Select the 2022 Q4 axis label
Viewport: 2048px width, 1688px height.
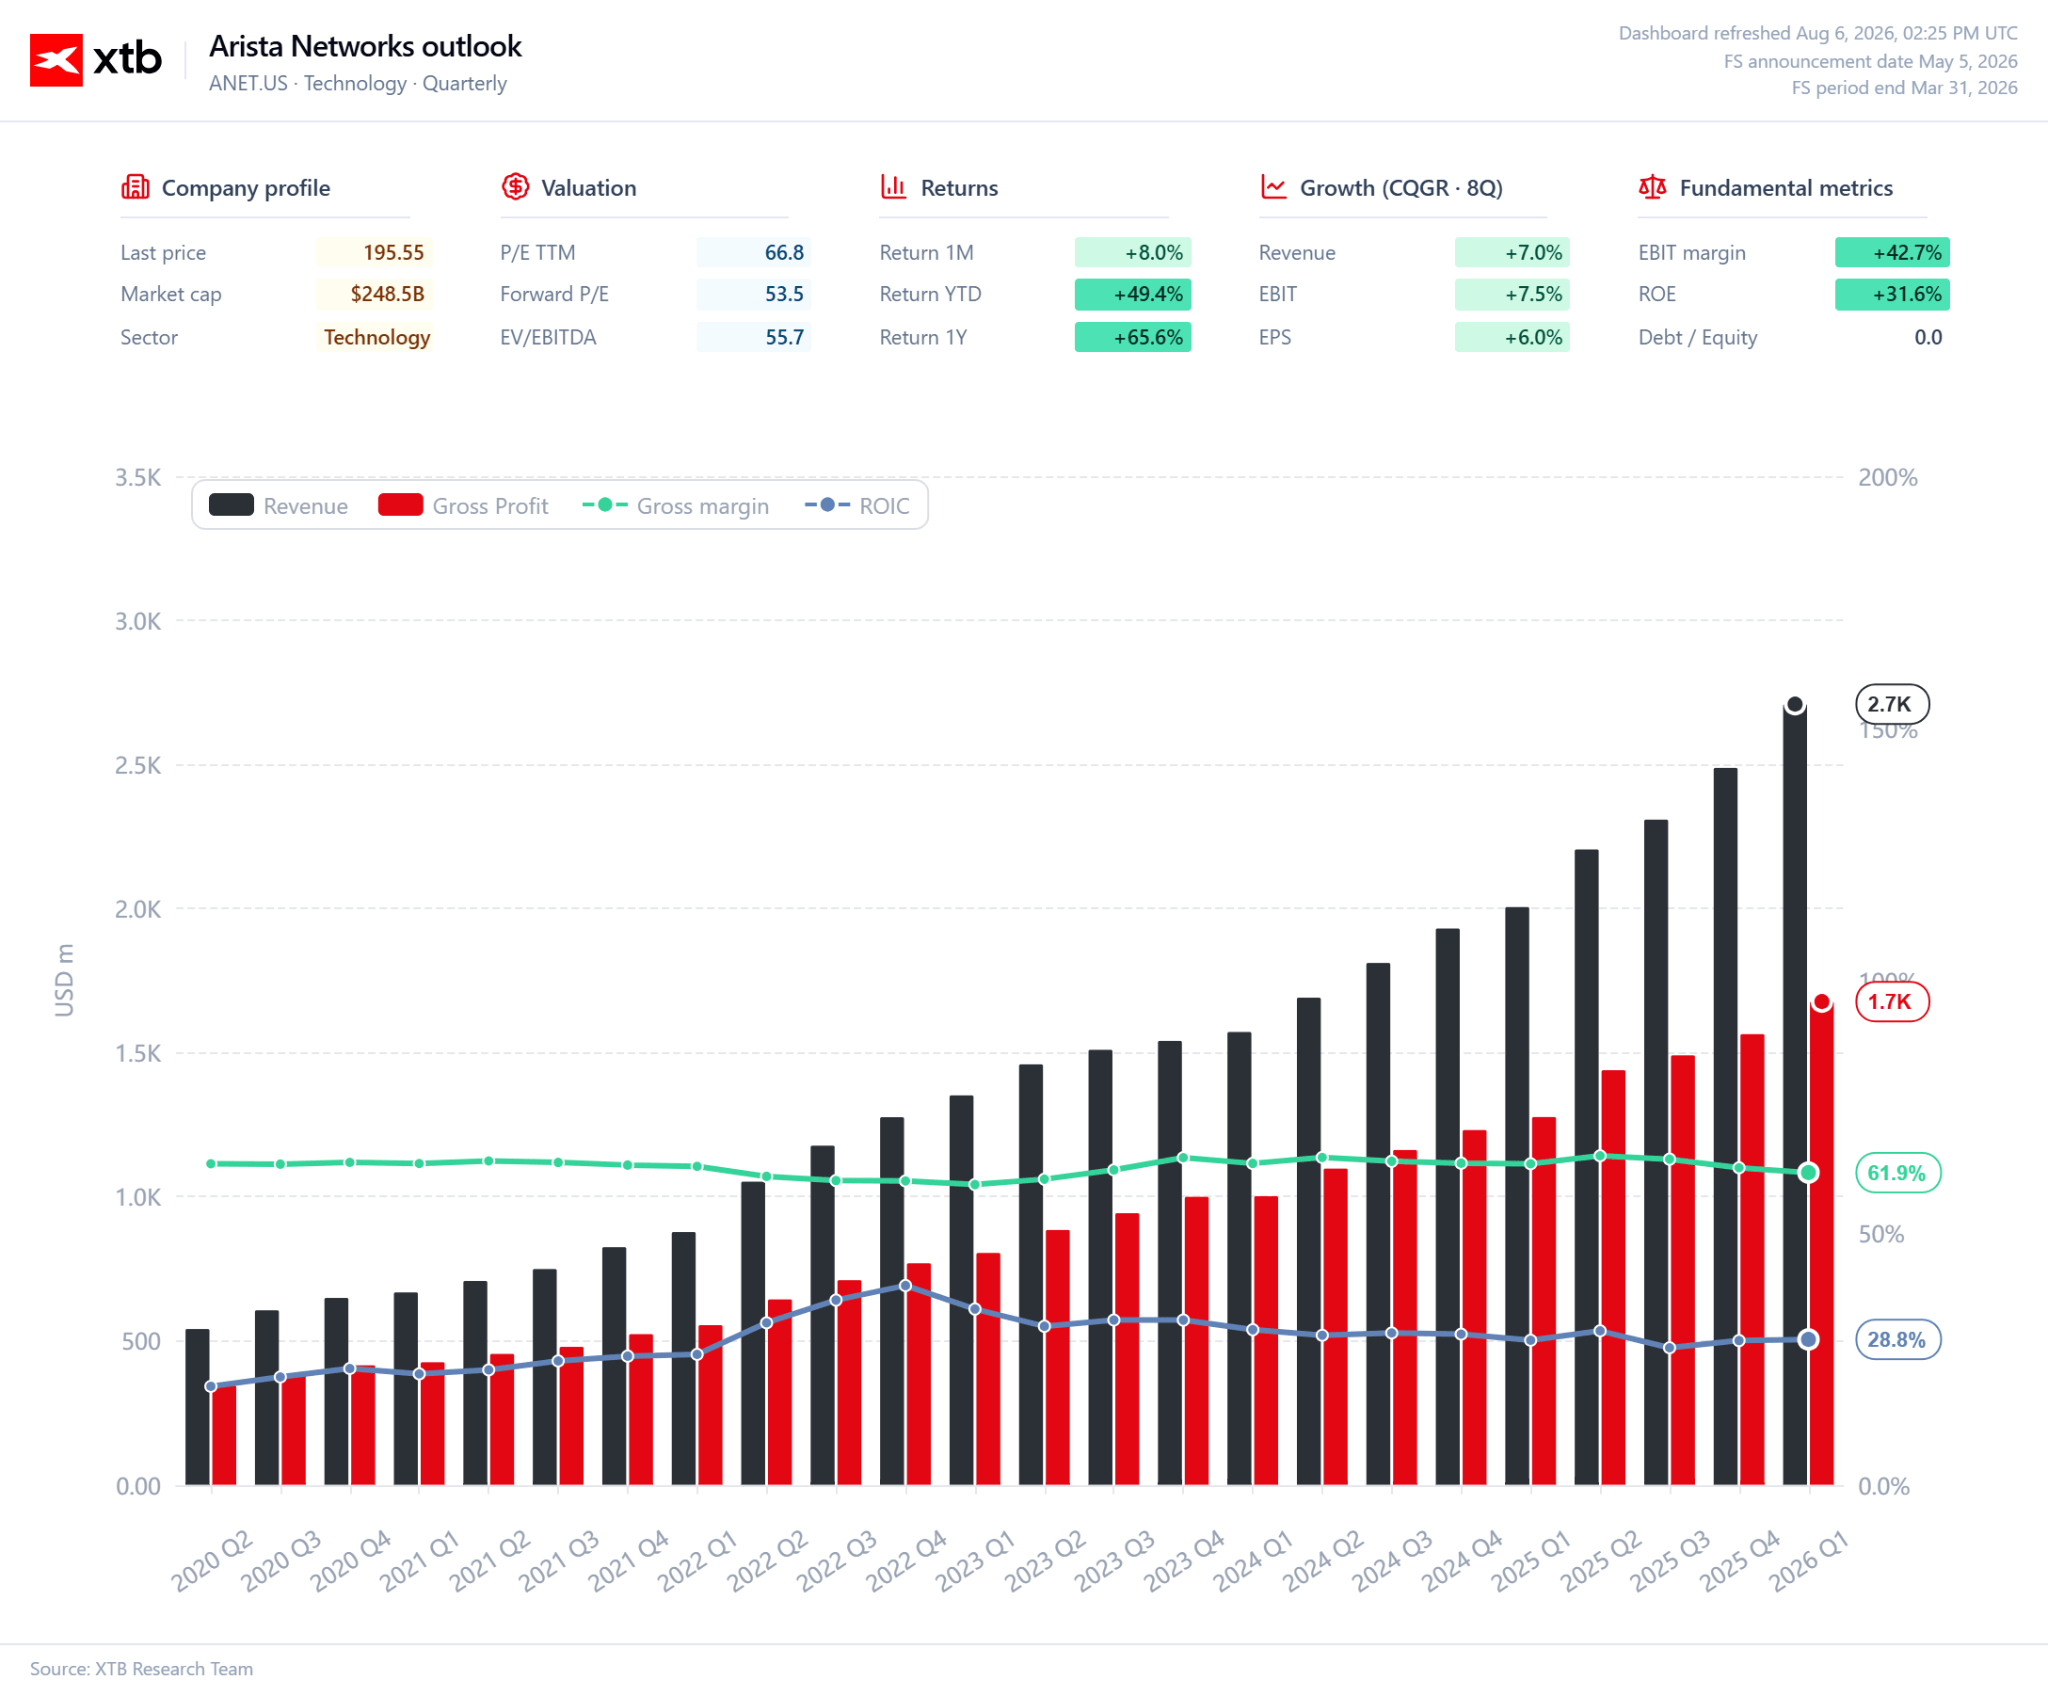pos(906,1560)
